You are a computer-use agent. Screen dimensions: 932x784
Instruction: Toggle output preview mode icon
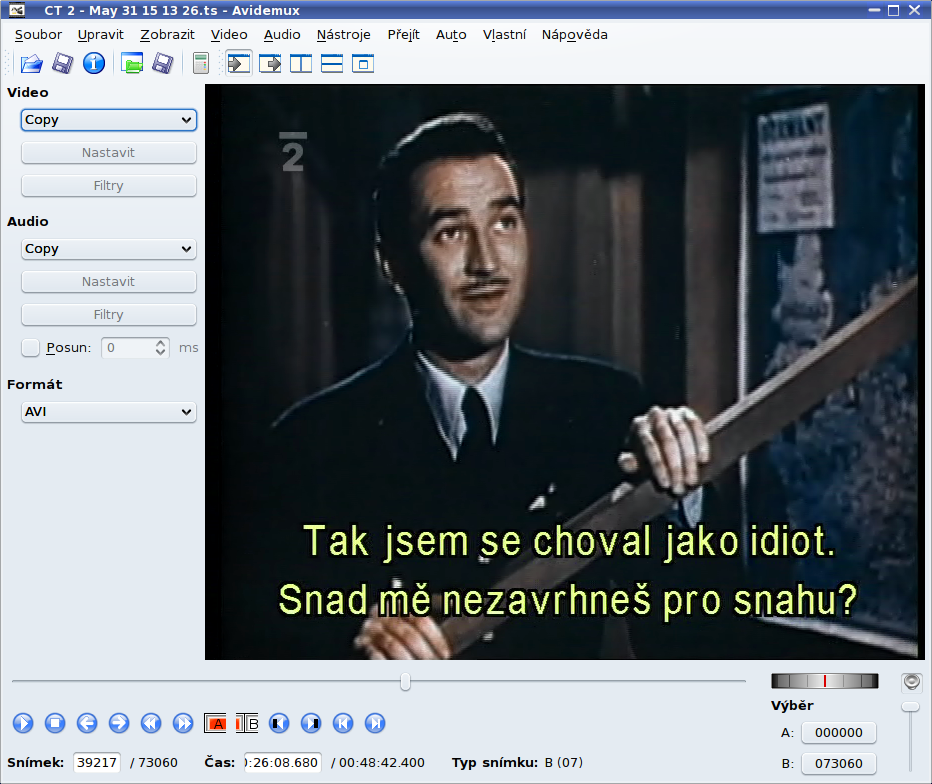tap(270, 63)
